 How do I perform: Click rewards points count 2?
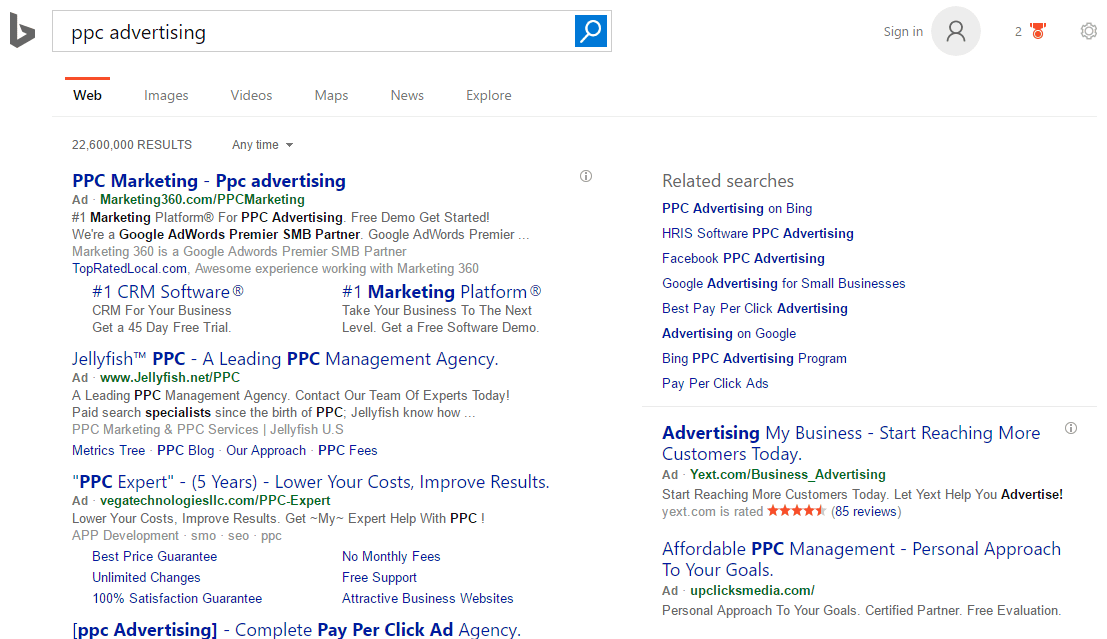click(x=1018, y=32)
